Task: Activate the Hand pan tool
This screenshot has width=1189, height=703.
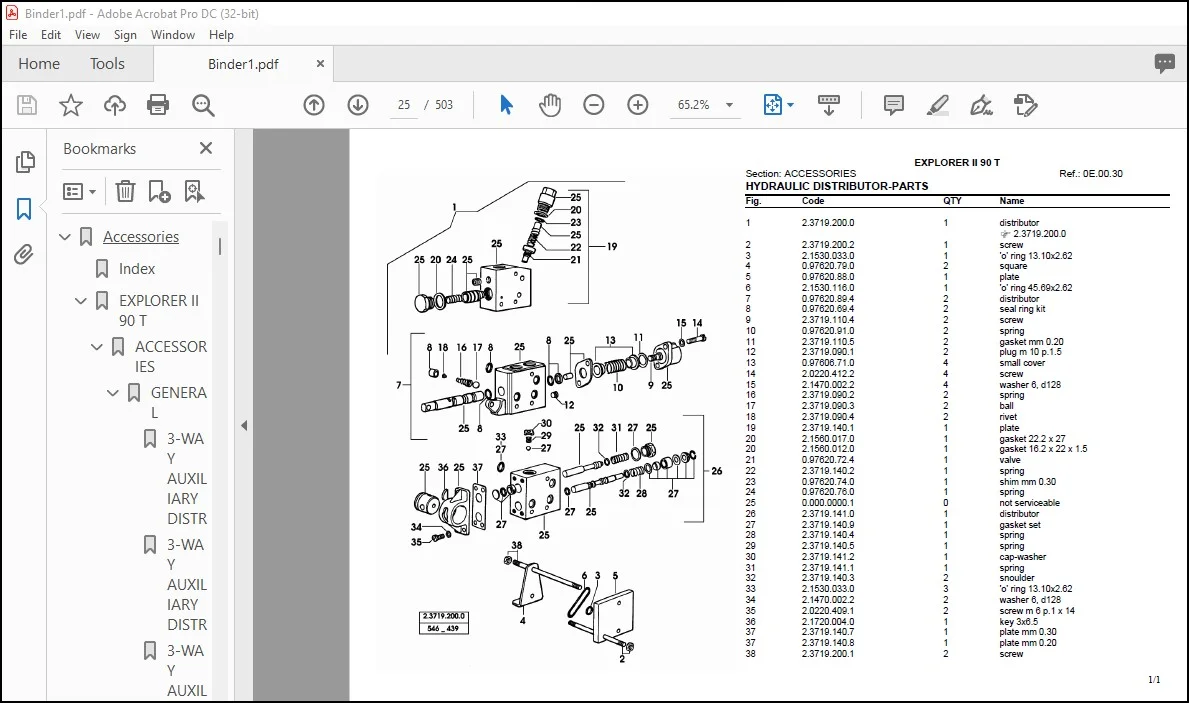Action: click(550, 105)
